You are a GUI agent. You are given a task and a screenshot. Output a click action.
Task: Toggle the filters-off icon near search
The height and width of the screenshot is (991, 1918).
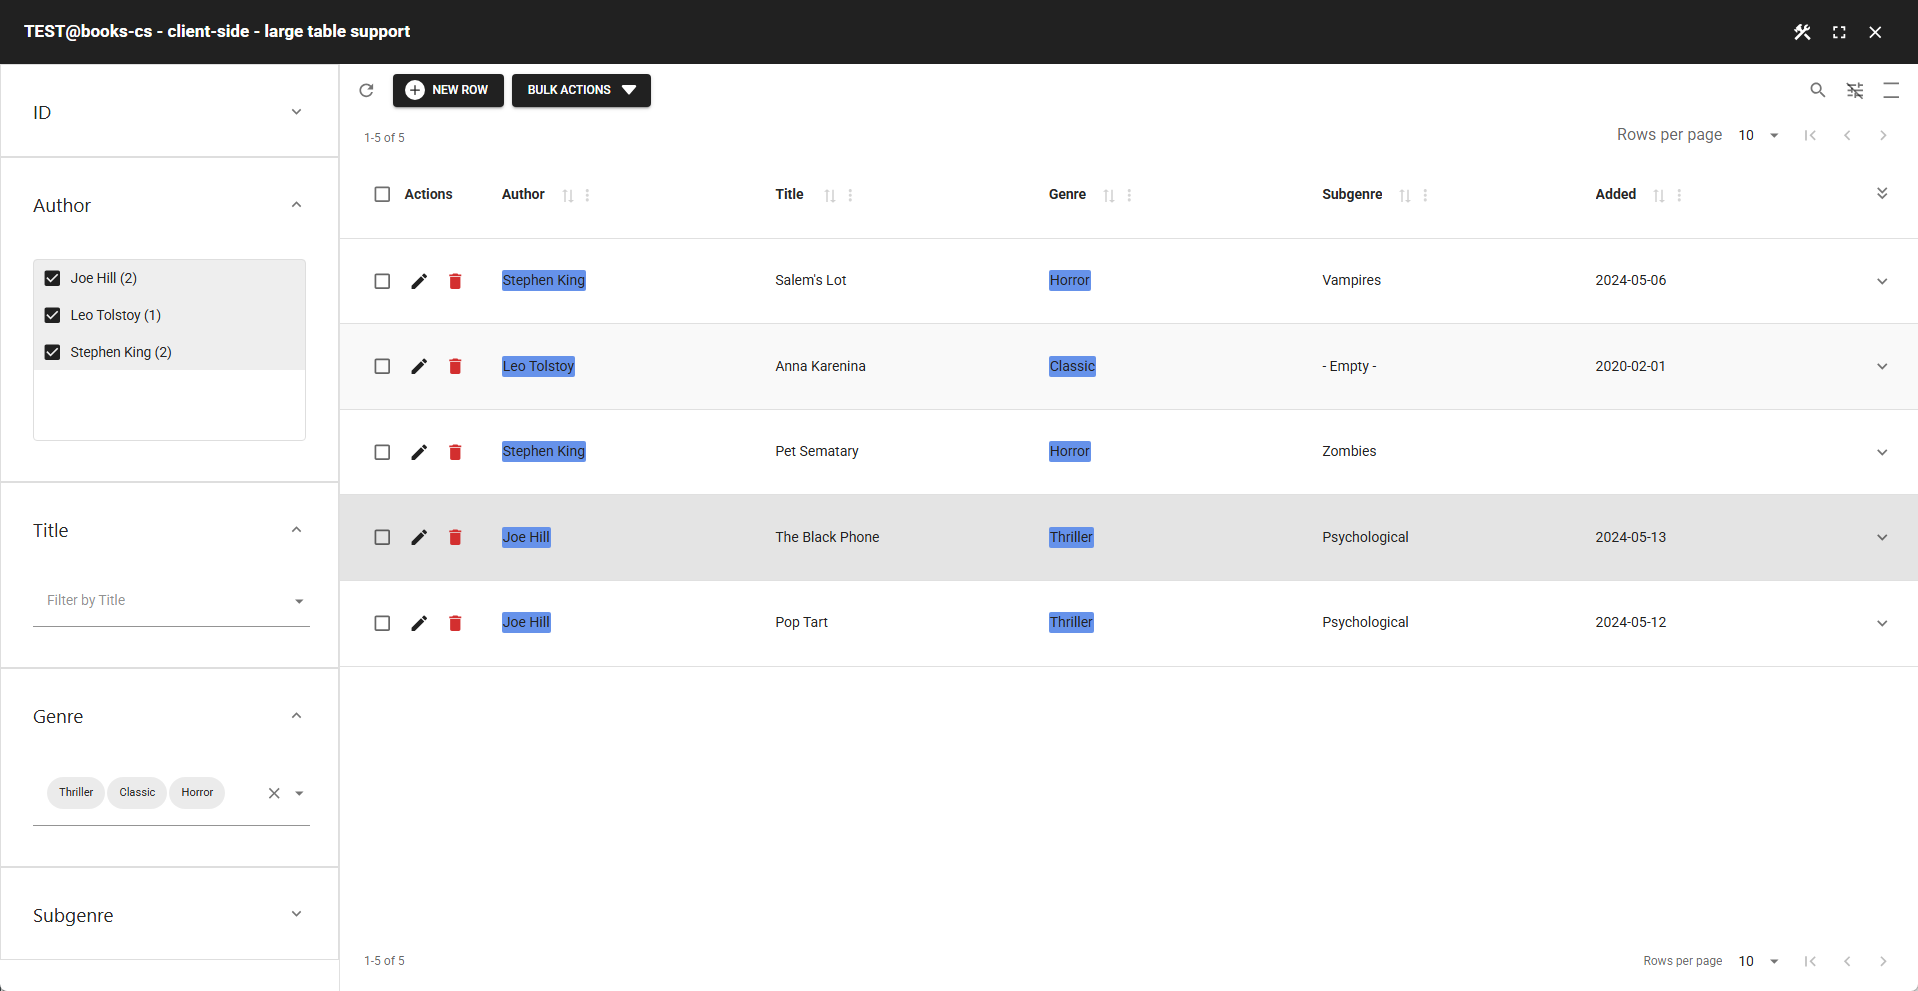1855,90
